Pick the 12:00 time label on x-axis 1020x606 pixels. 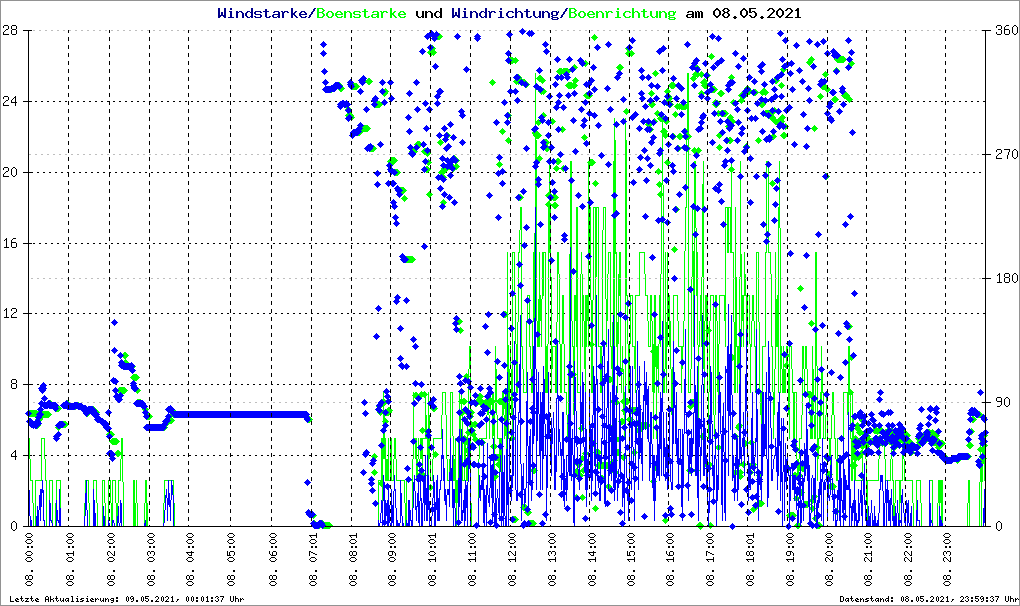(x=512, y=560)
